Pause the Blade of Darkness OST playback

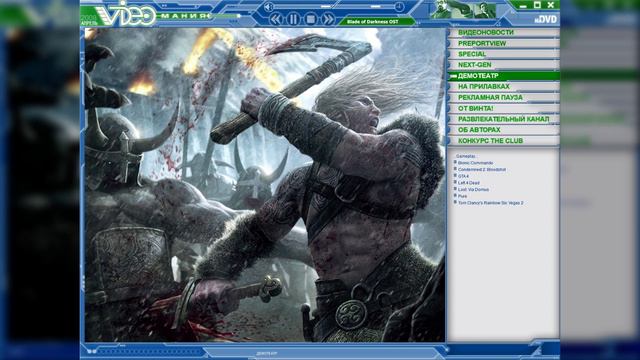(293, 19)
